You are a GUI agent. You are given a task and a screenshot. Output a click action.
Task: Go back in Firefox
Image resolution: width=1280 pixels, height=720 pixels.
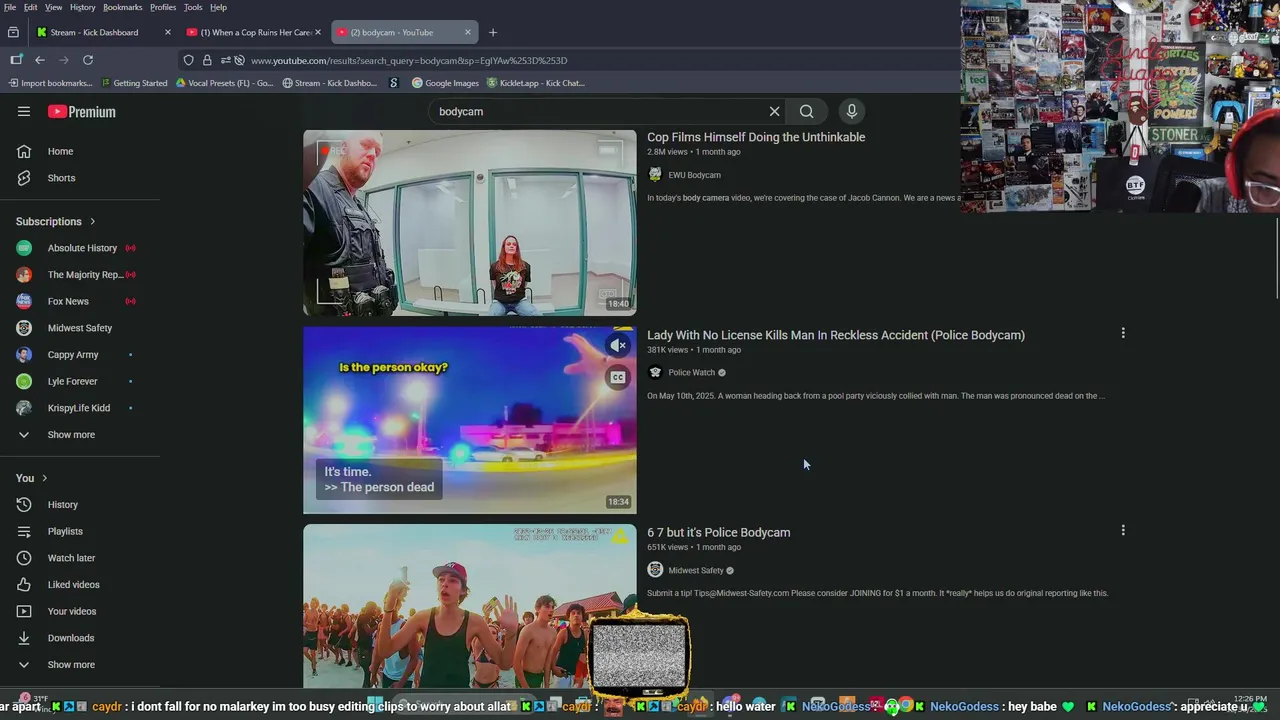pos(40,60)
